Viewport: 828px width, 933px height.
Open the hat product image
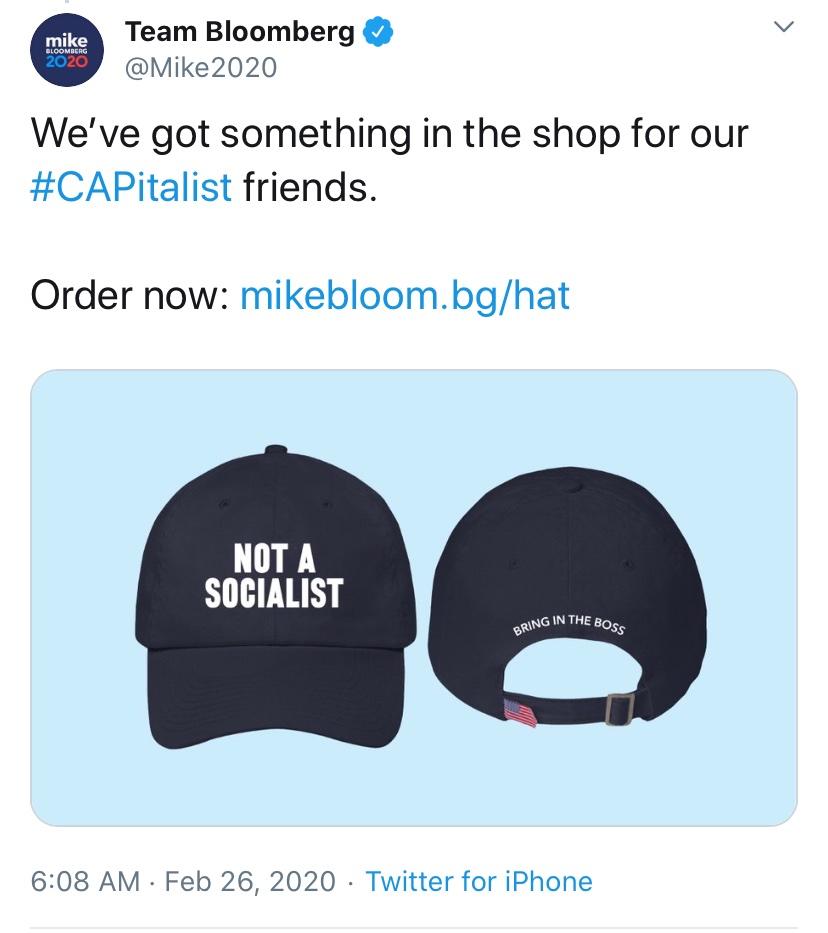click(x=414, y=600)
